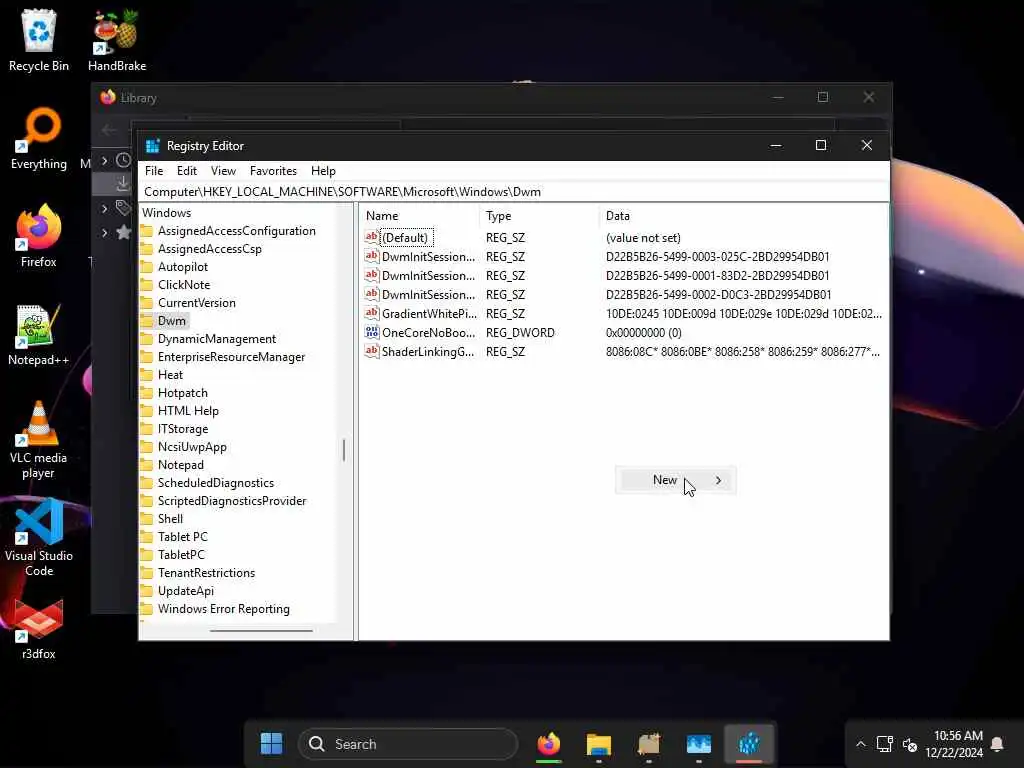Open Recycle Bin desktop icon

(39, 39)
